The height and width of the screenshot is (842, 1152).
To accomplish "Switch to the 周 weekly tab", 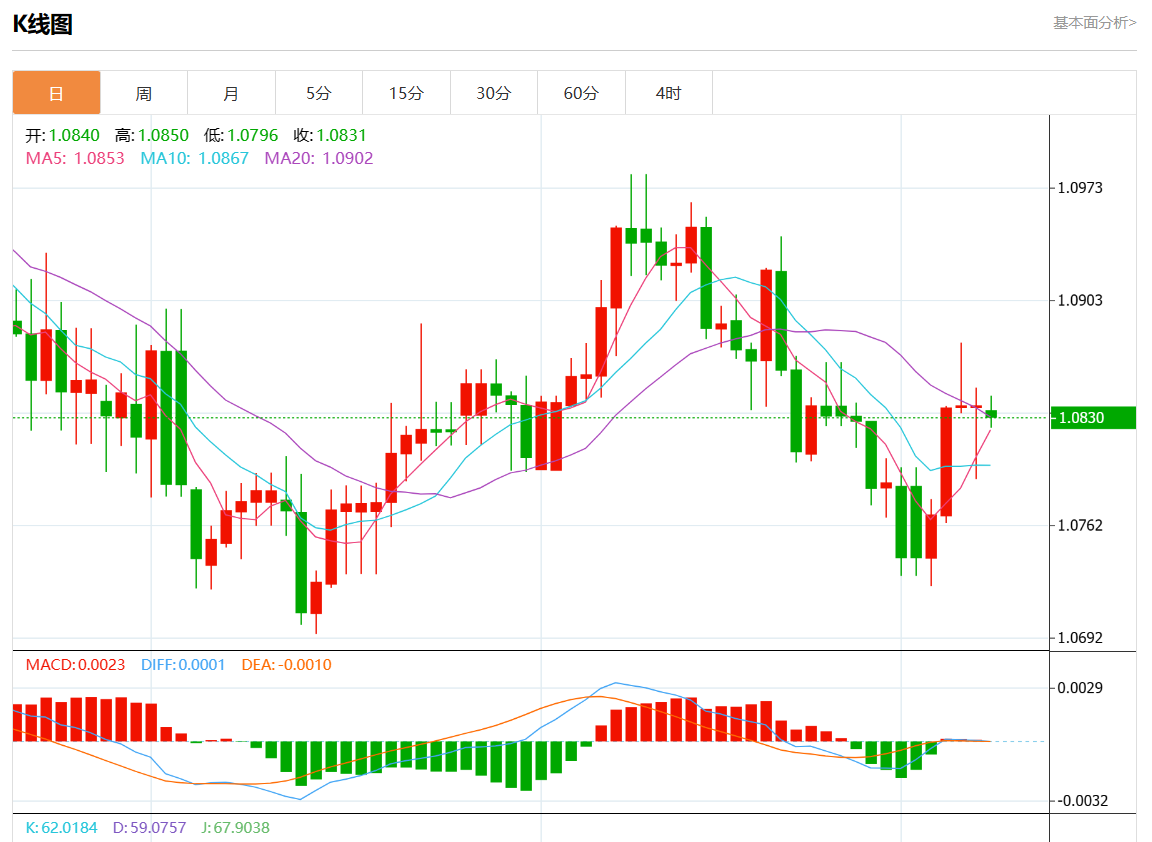I will coord(144,93).
